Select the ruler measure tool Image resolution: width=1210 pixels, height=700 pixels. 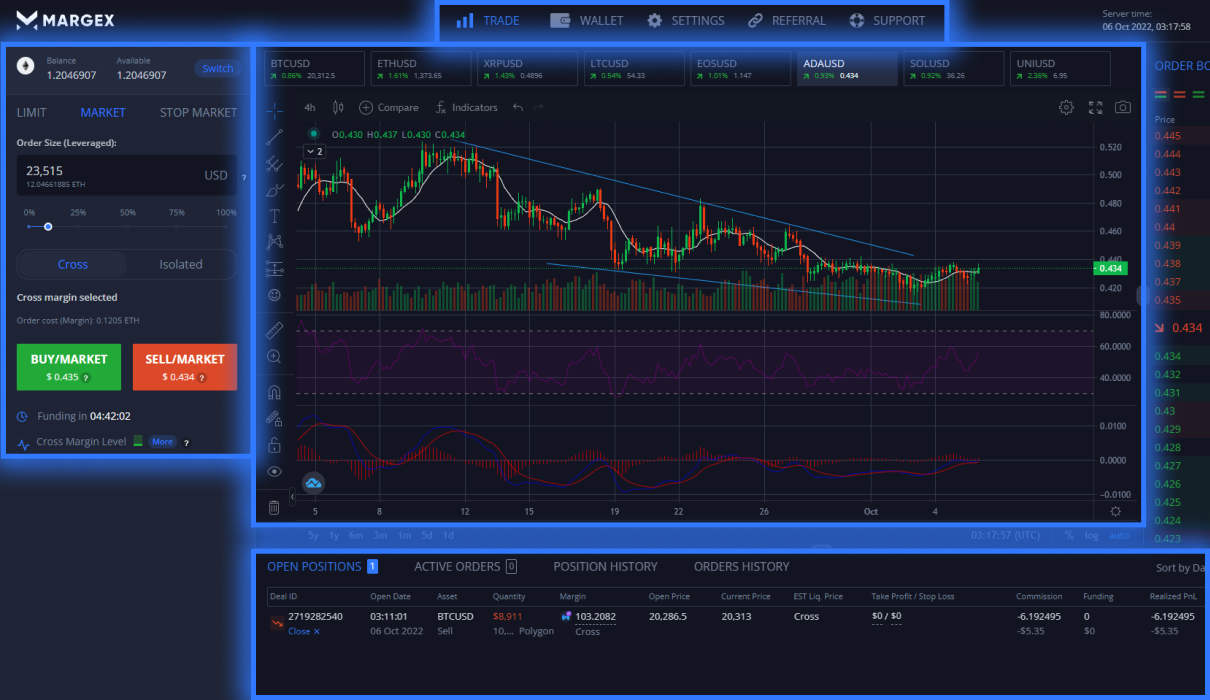pos(274,329)
